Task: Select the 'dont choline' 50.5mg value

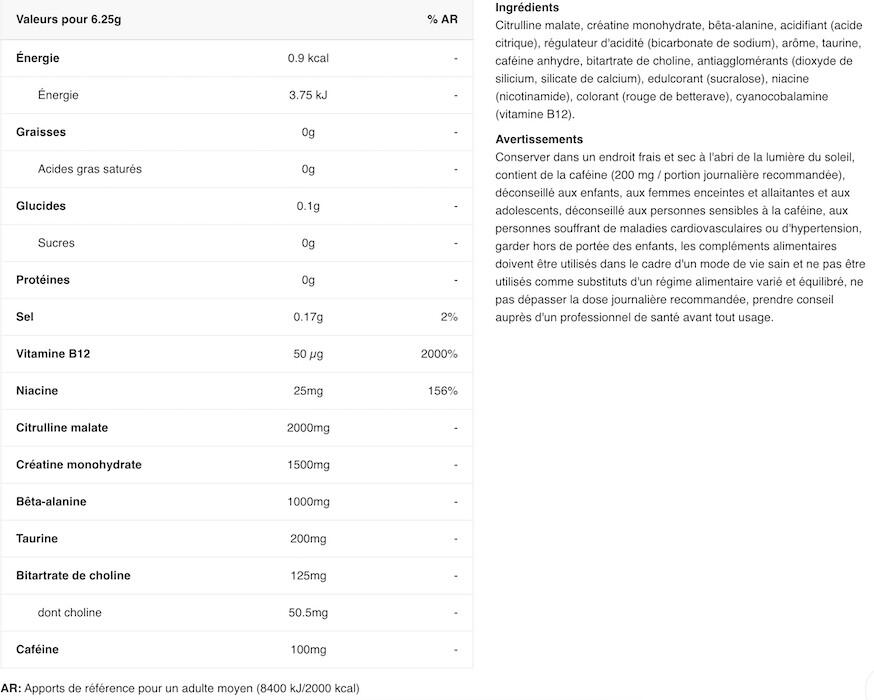Action: click(x=308, y=613)
